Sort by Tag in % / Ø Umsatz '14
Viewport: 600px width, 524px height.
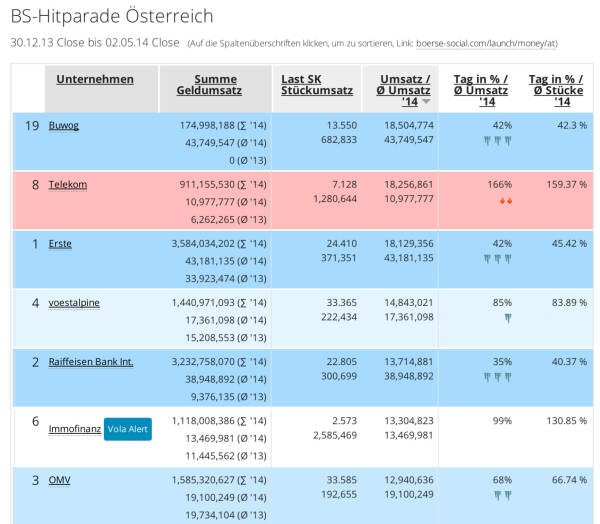(481, 90)
